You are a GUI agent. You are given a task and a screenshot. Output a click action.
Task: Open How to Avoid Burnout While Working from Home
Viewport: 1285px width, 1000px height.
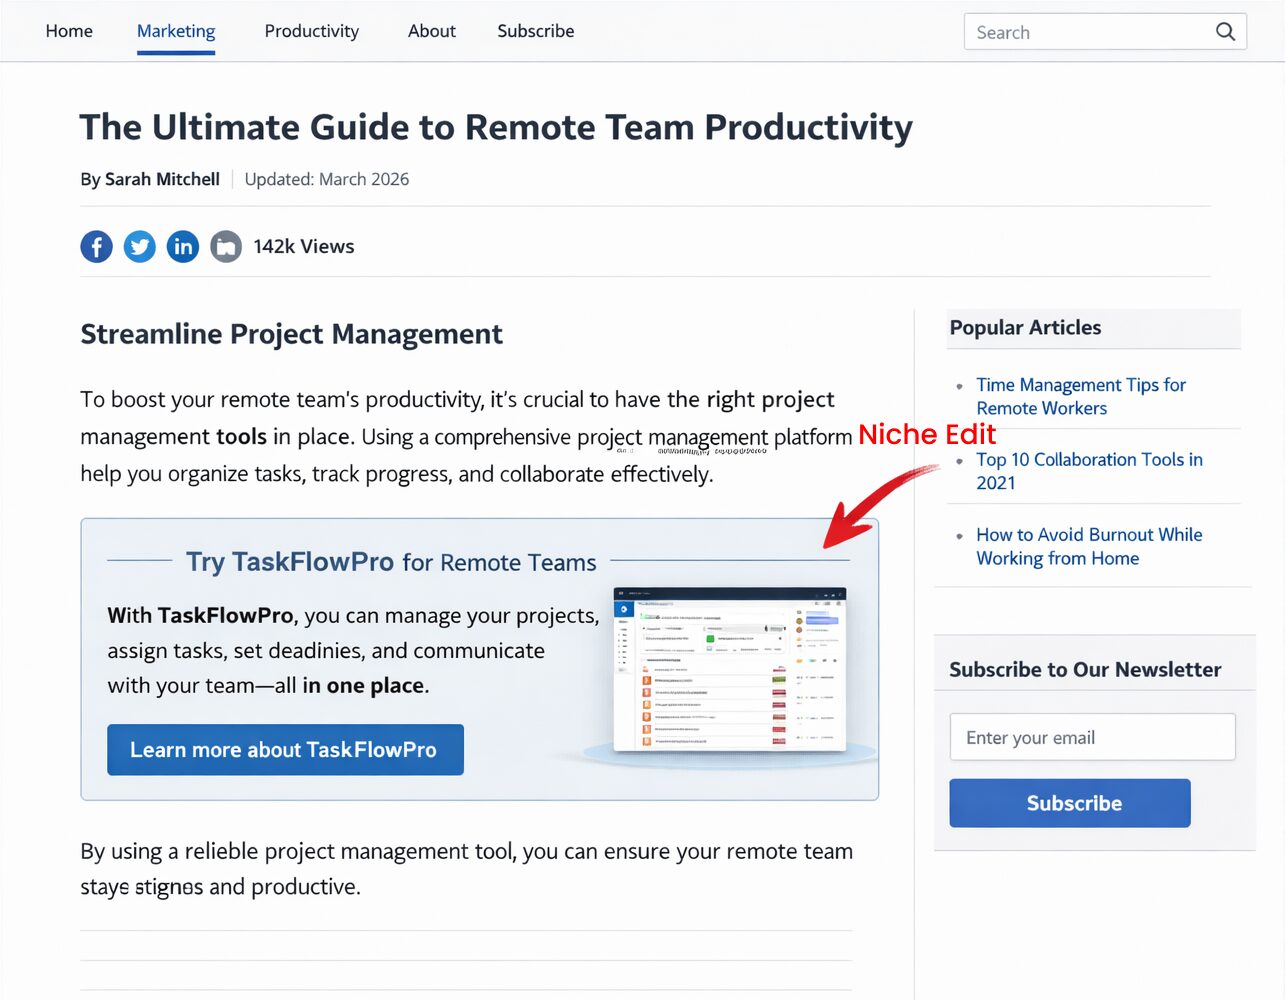1089,546
